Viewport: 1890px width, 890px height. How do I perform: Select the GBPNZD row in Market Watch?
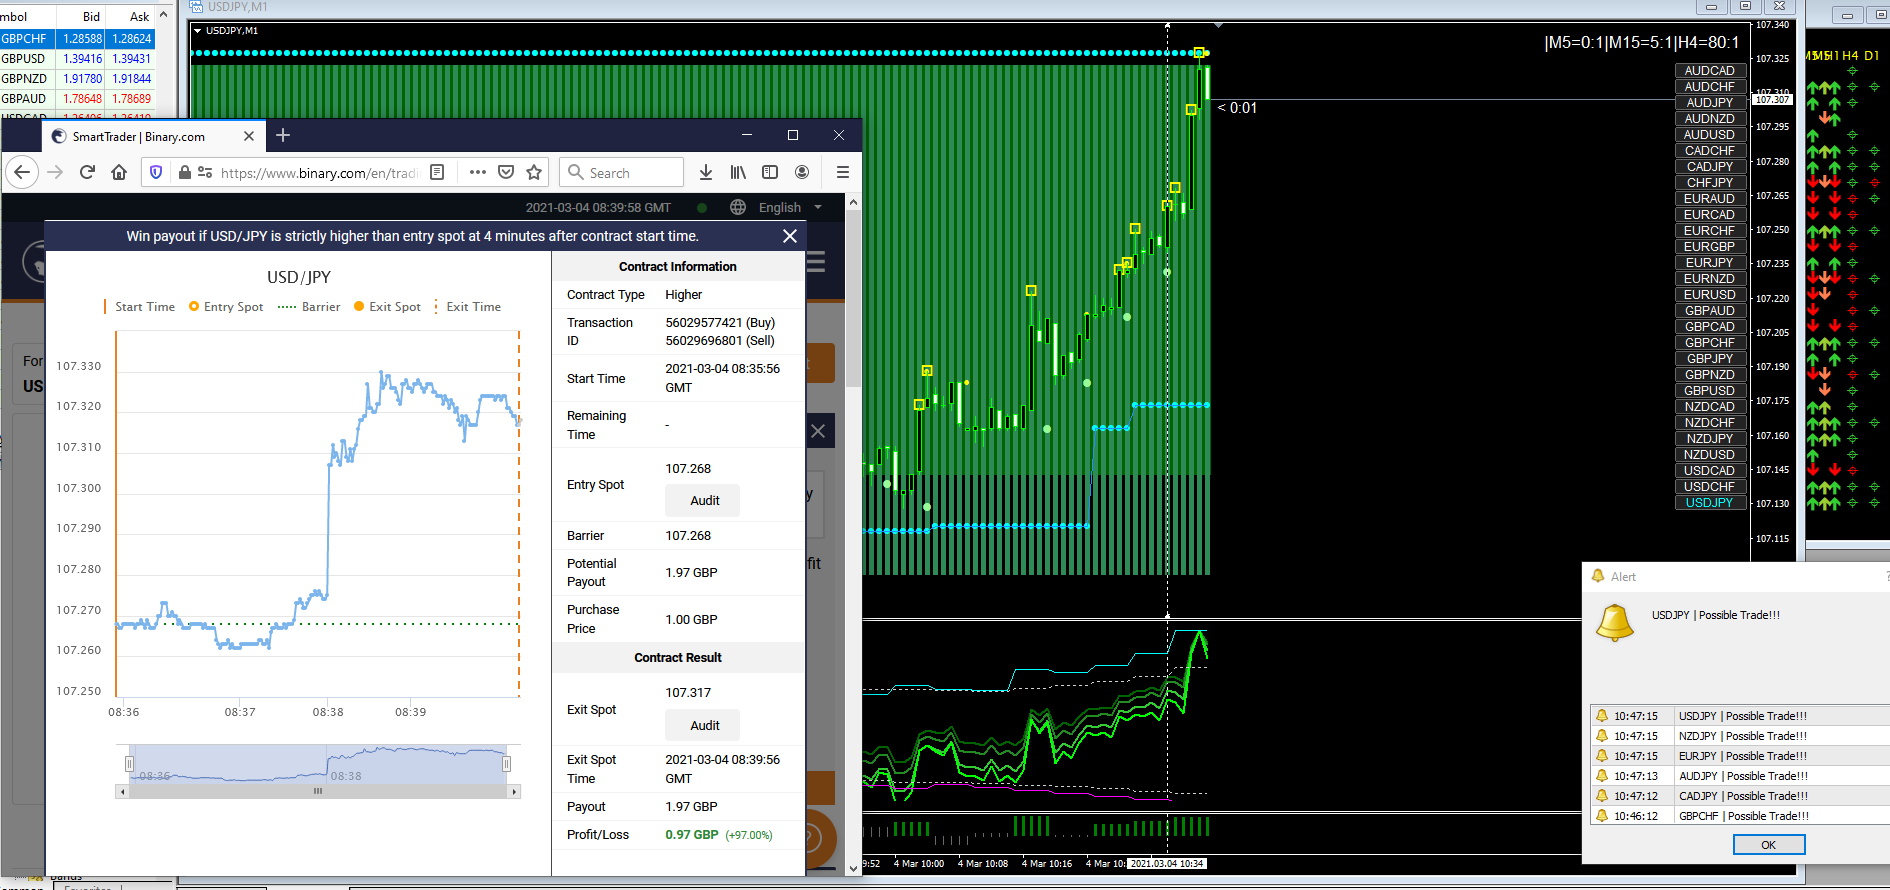coord(78,79)
